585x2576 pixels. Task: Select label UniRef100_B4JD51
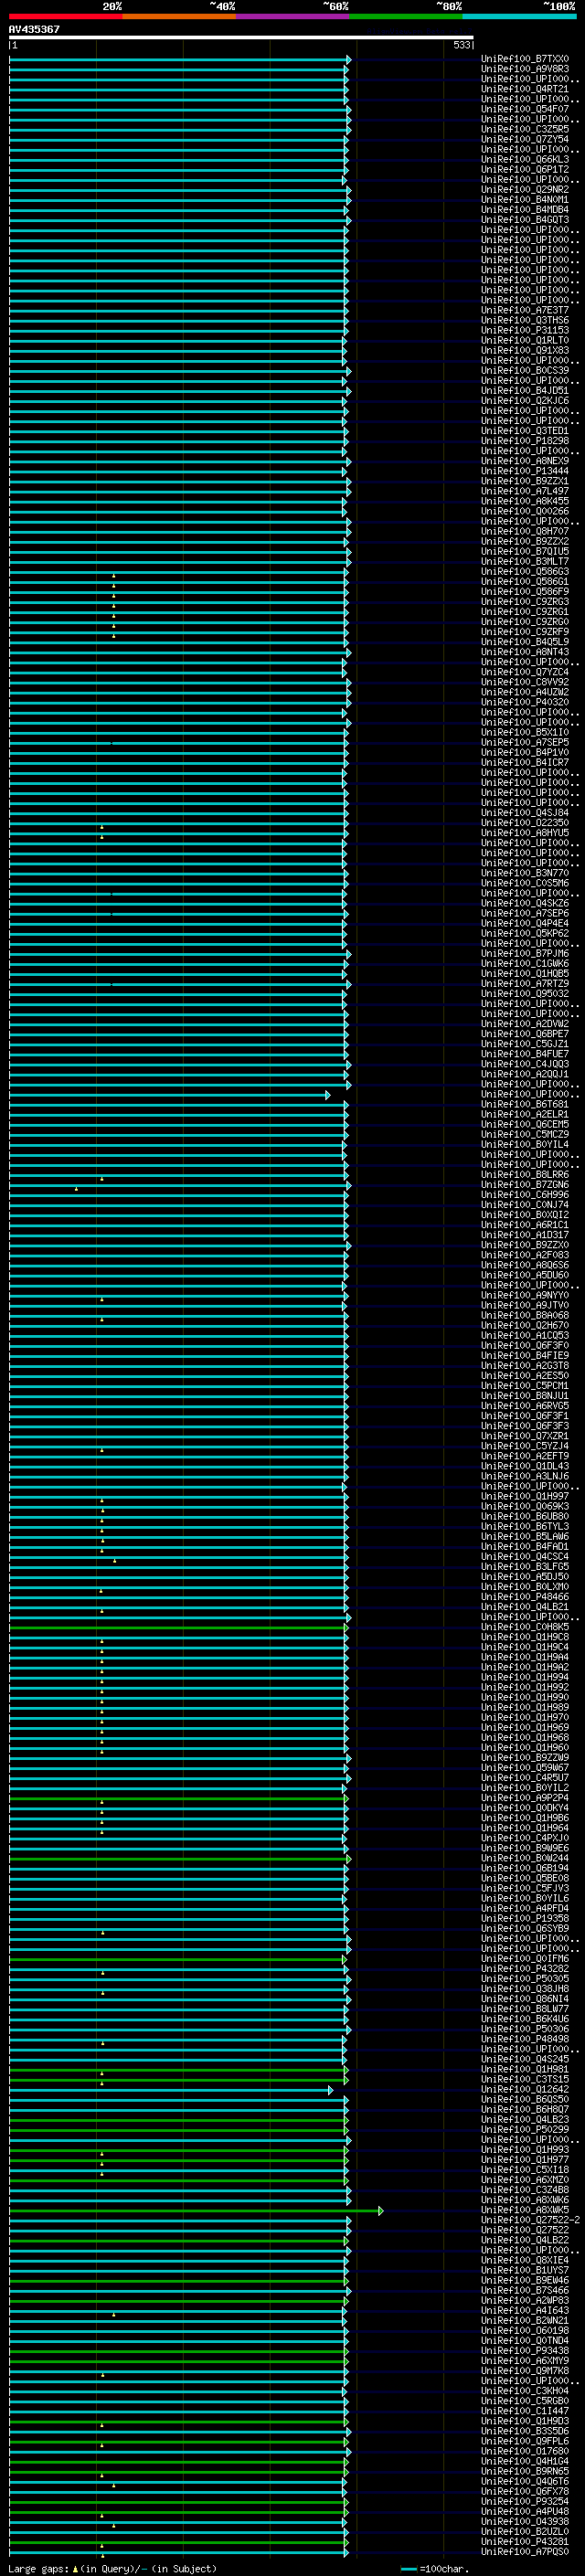525,391
